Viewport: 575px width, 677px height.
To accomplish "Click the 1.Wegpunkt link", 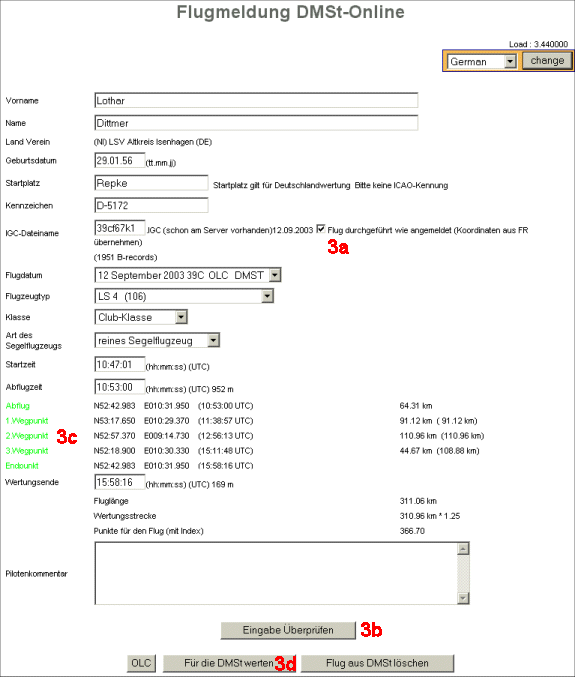I will [27, 421].
